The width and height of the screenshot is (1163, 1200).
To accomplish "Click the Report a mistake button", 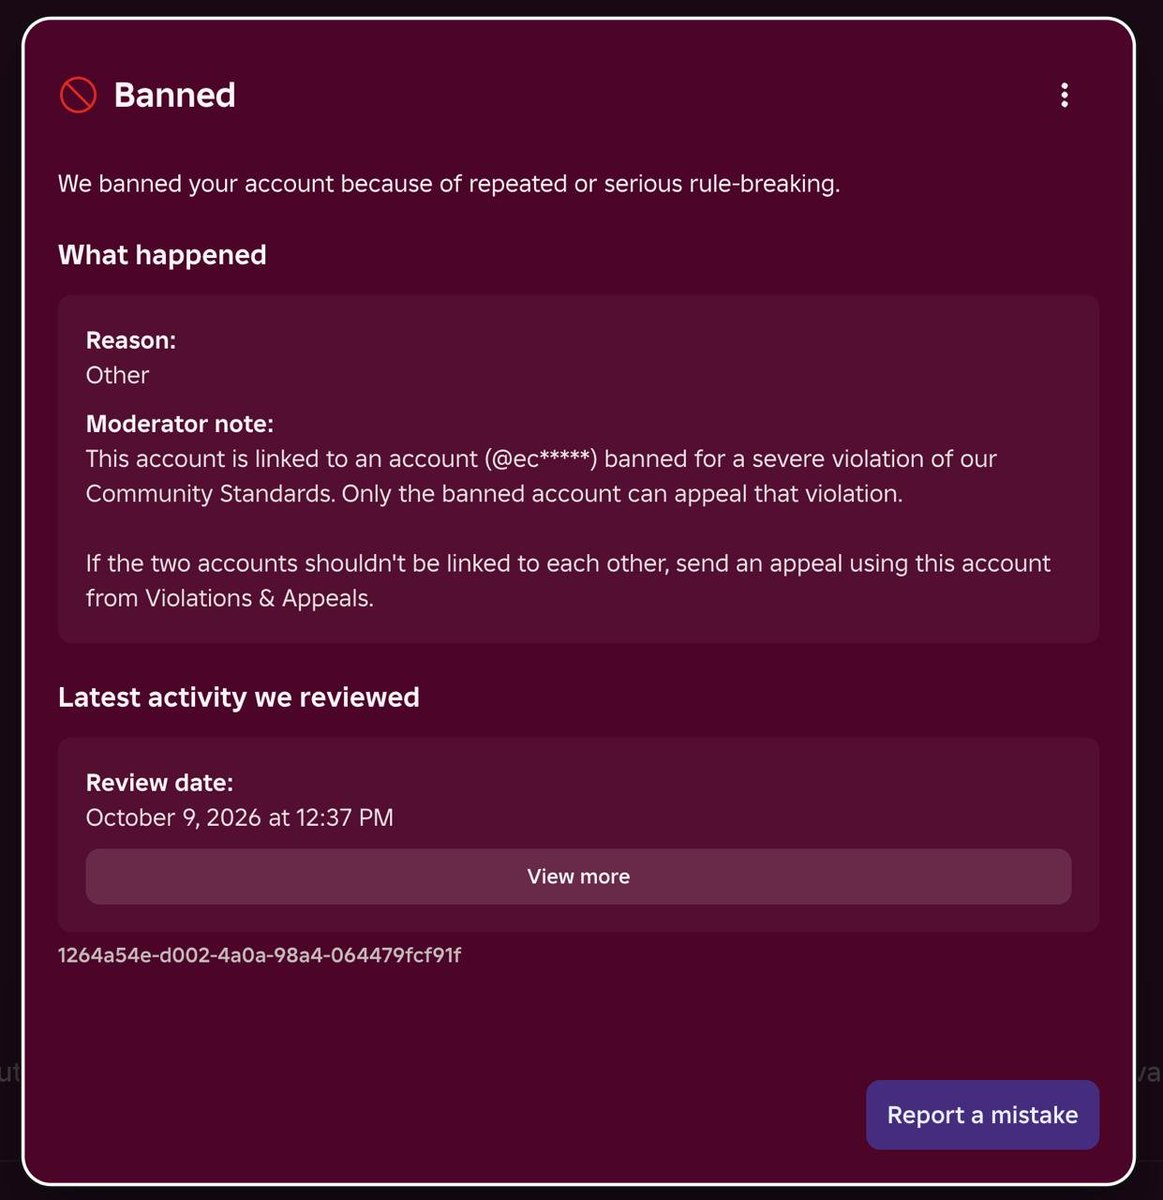I will coord(982,1114).
